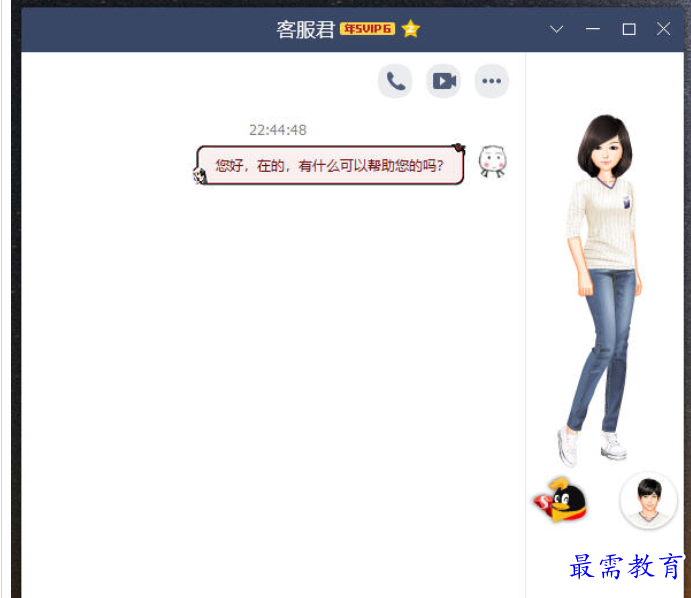The height and width of the screenshot is (598, 691).
Task: Open the title bar dropdown chevron
Action: (557, 30)
